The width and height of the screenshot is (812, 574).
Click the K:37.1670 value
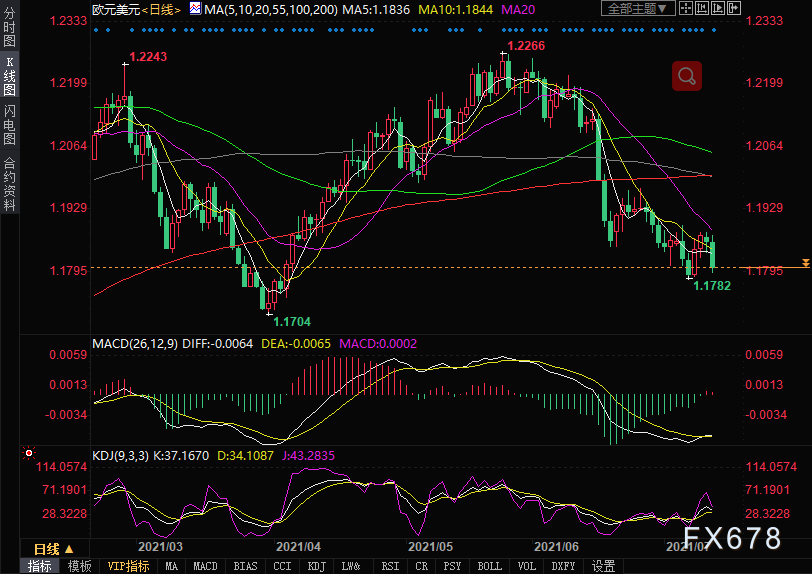[x=181, y=456]
